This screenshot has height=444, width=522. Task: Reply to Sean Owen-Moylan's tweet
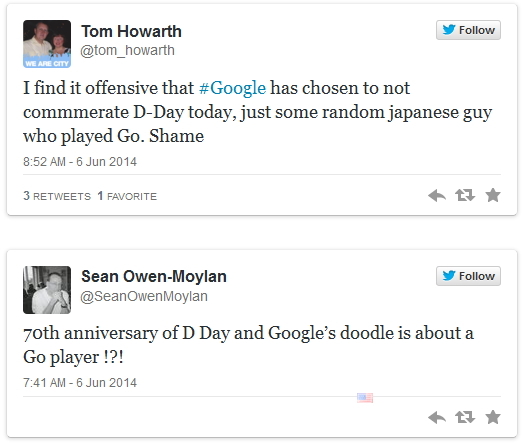point(437,417)
